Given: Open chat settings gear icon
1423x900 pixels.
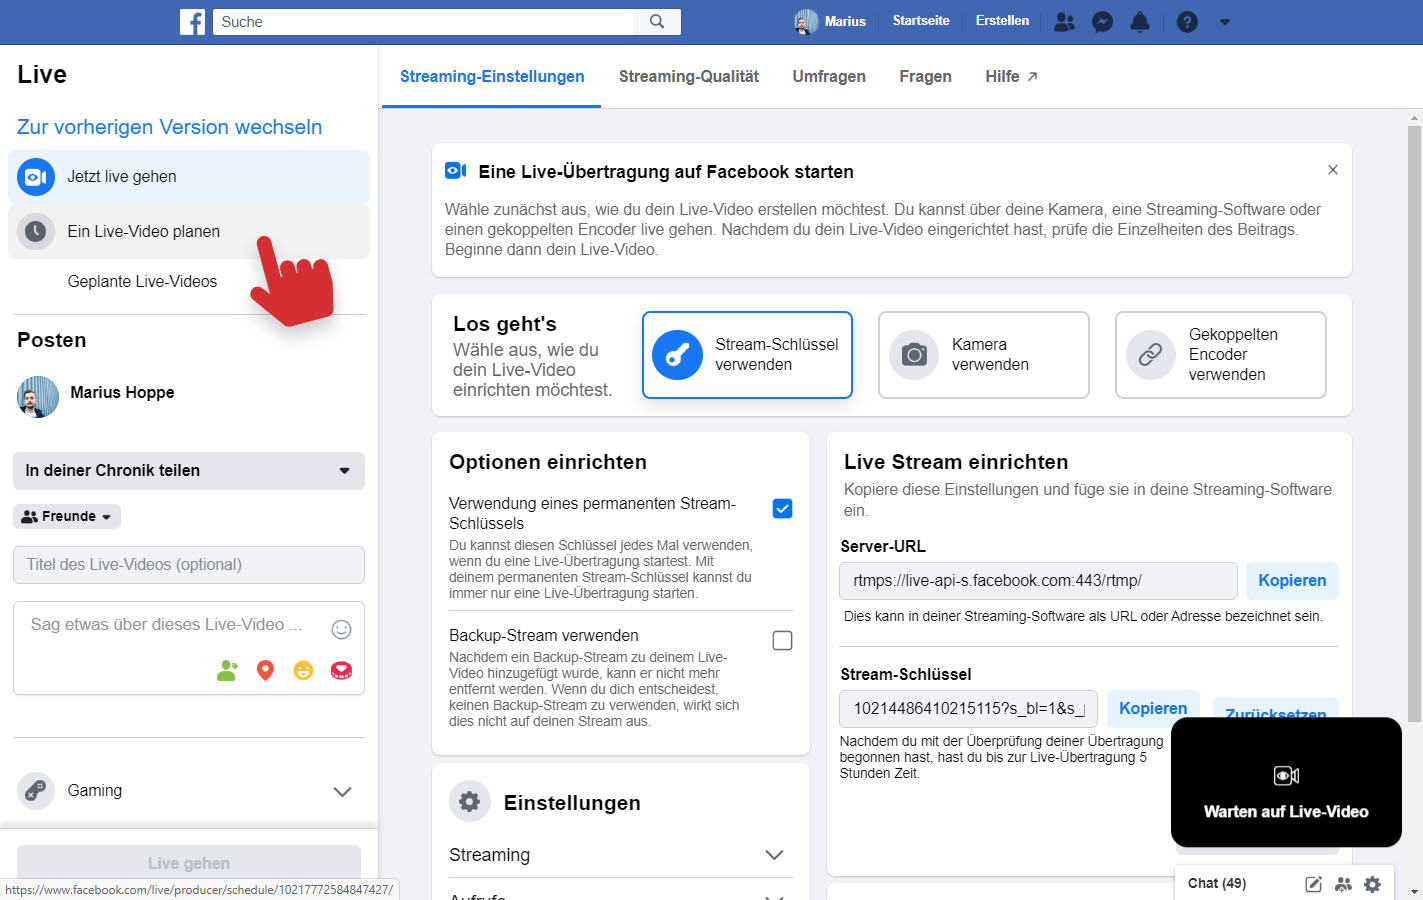Looking at the screenshot, I should (1372, 884).
